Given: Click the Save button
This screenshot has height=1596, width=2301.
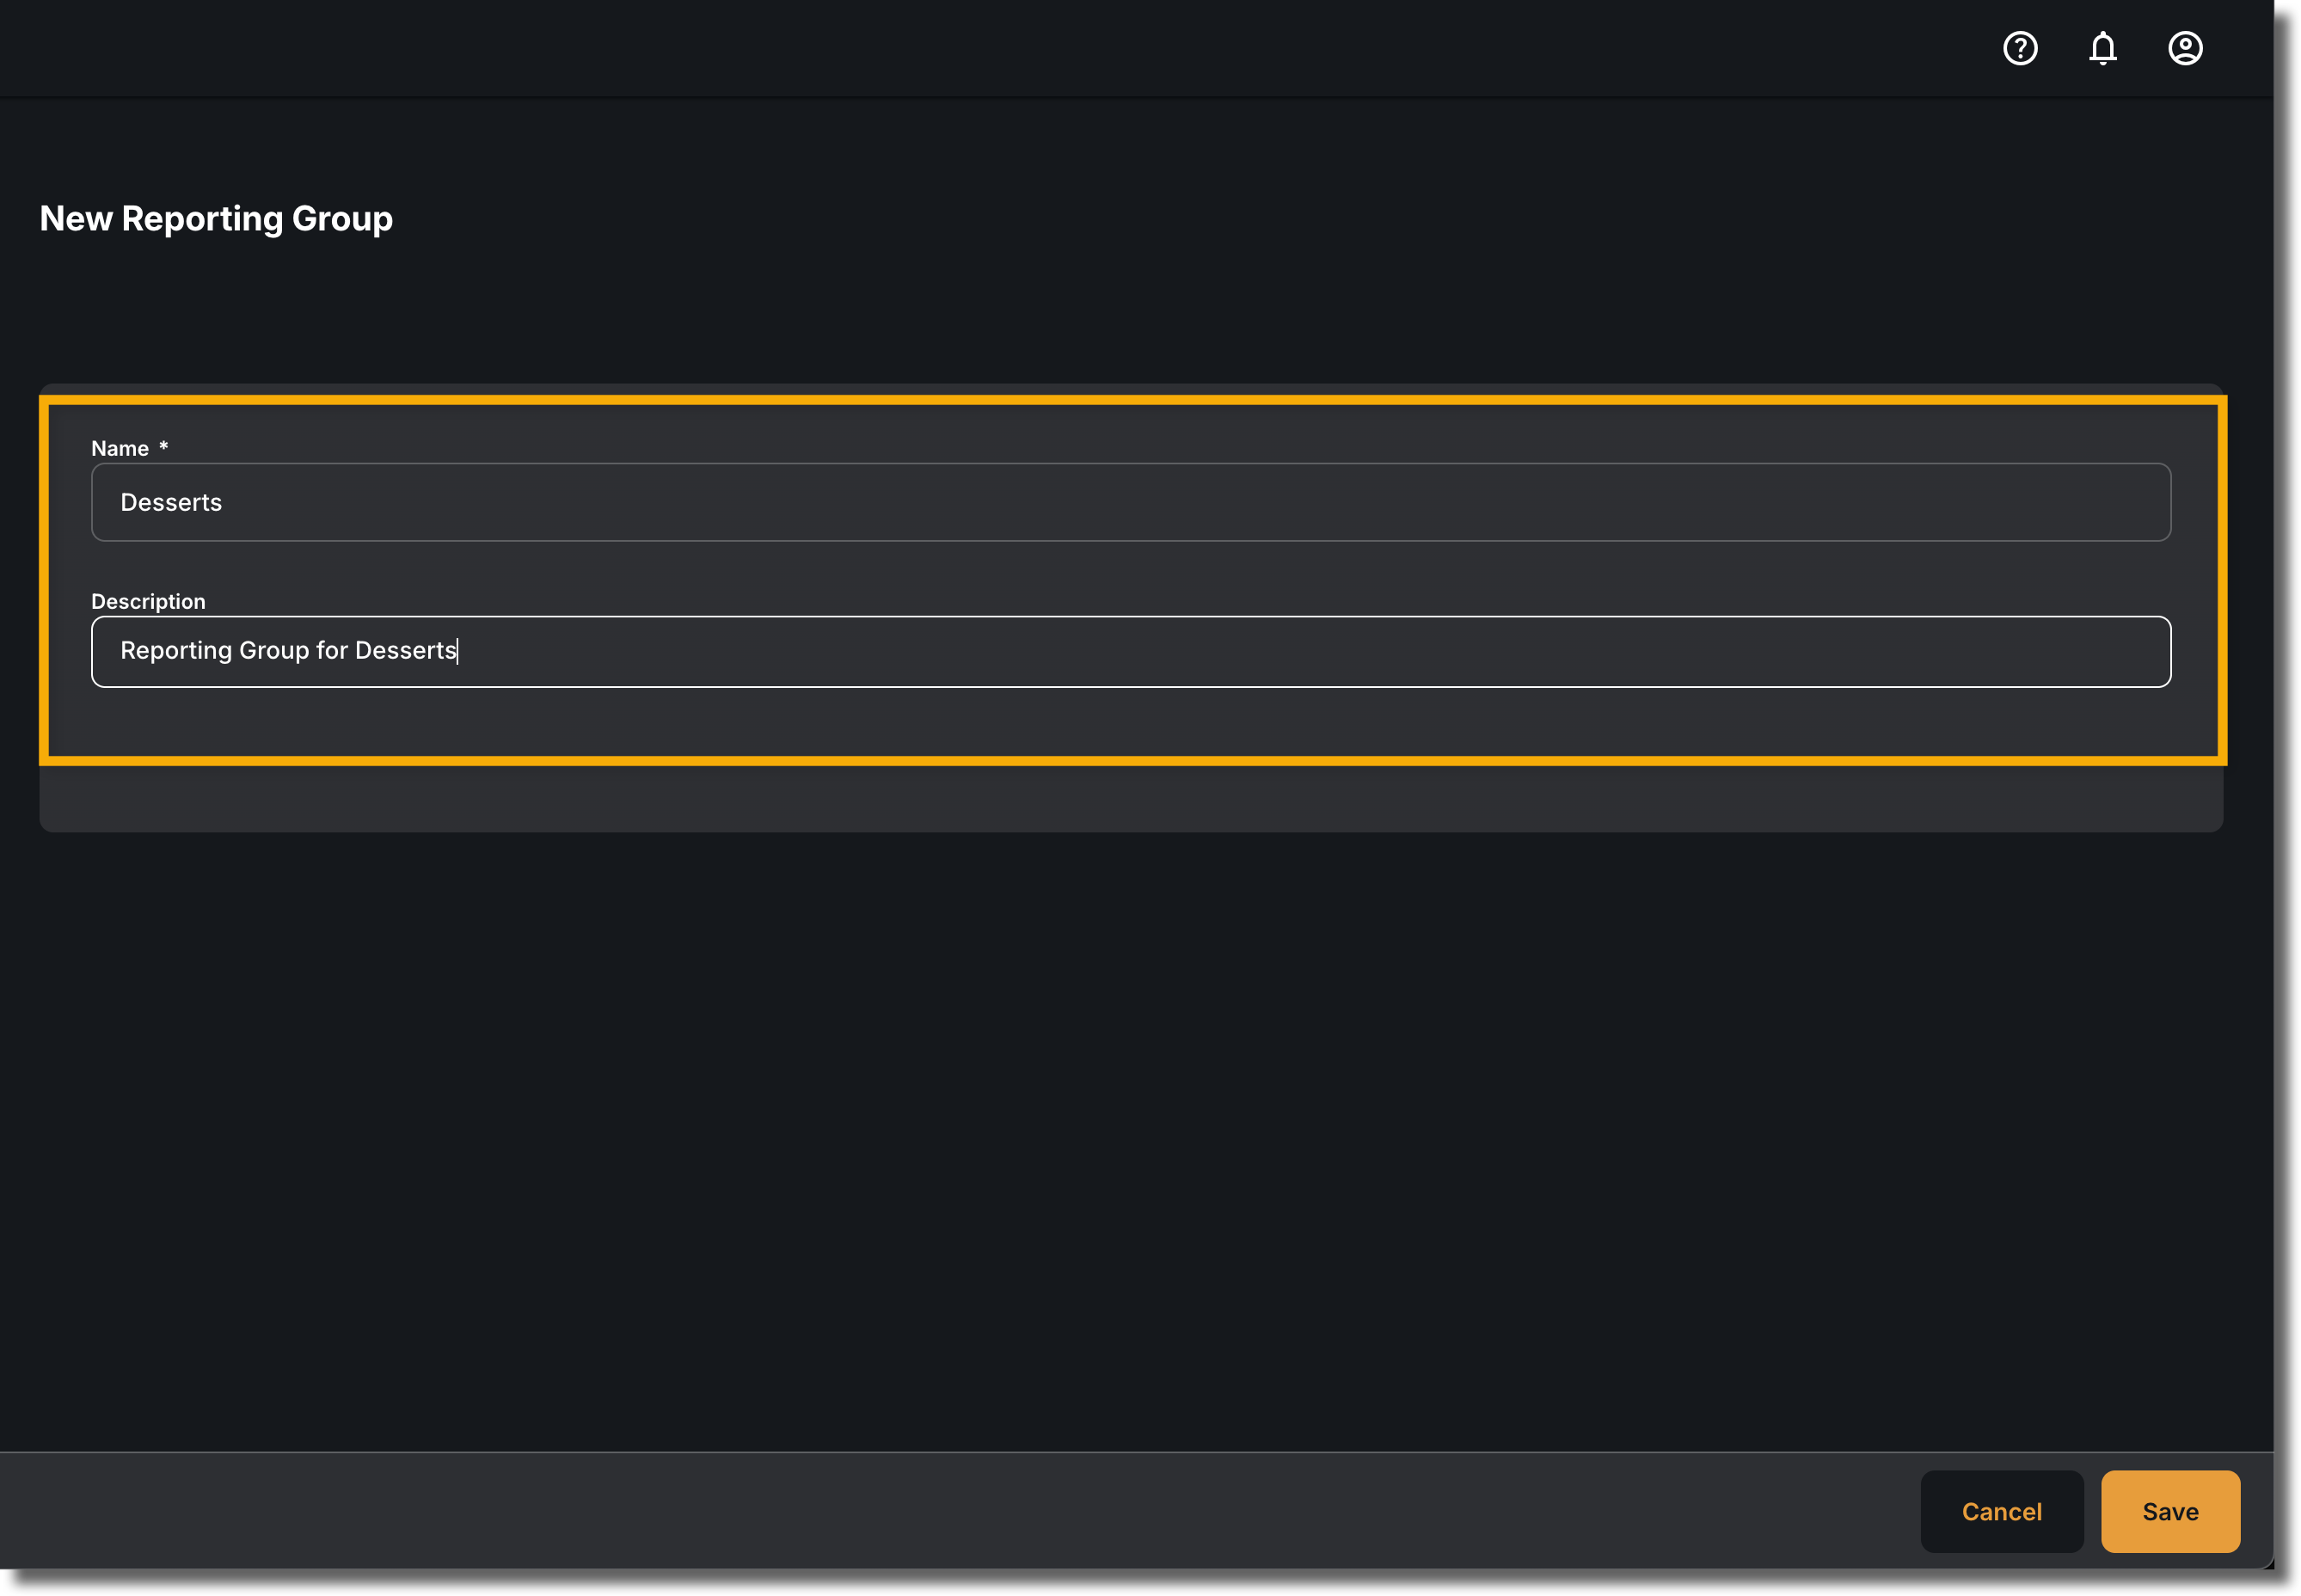Looking at the screenshot, I should (2170, 1511).
